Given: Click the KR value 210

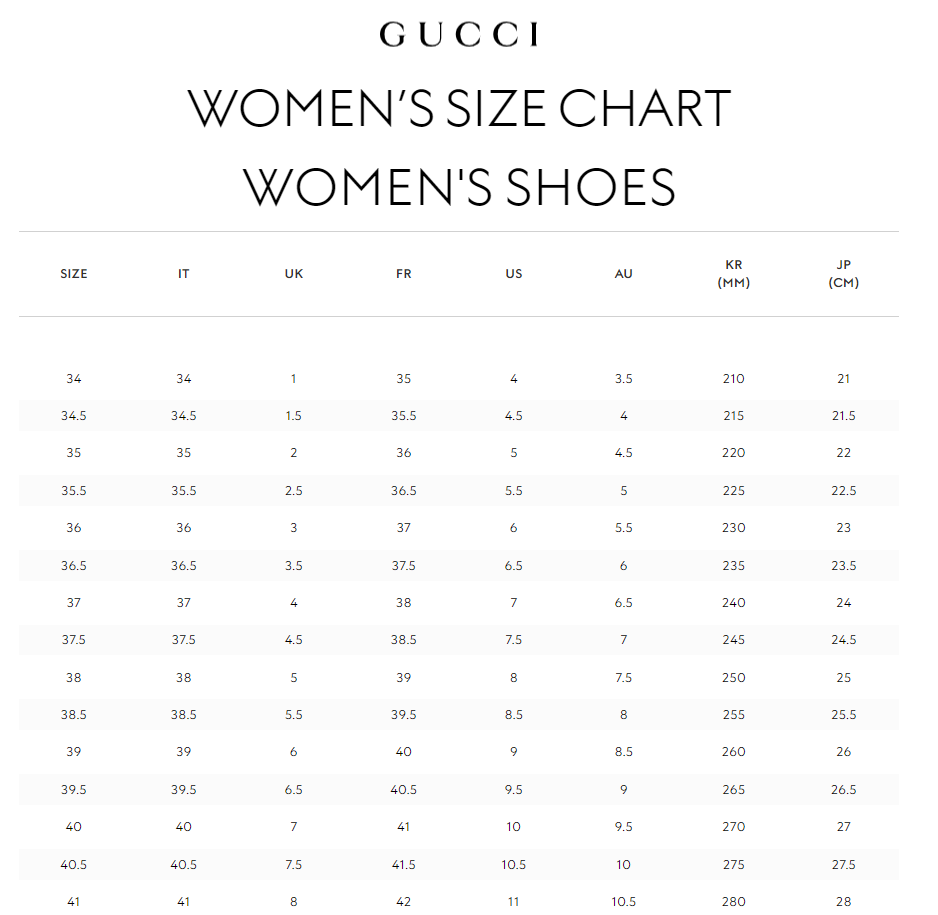Looking at the screenshot, I should coord(734,379).
